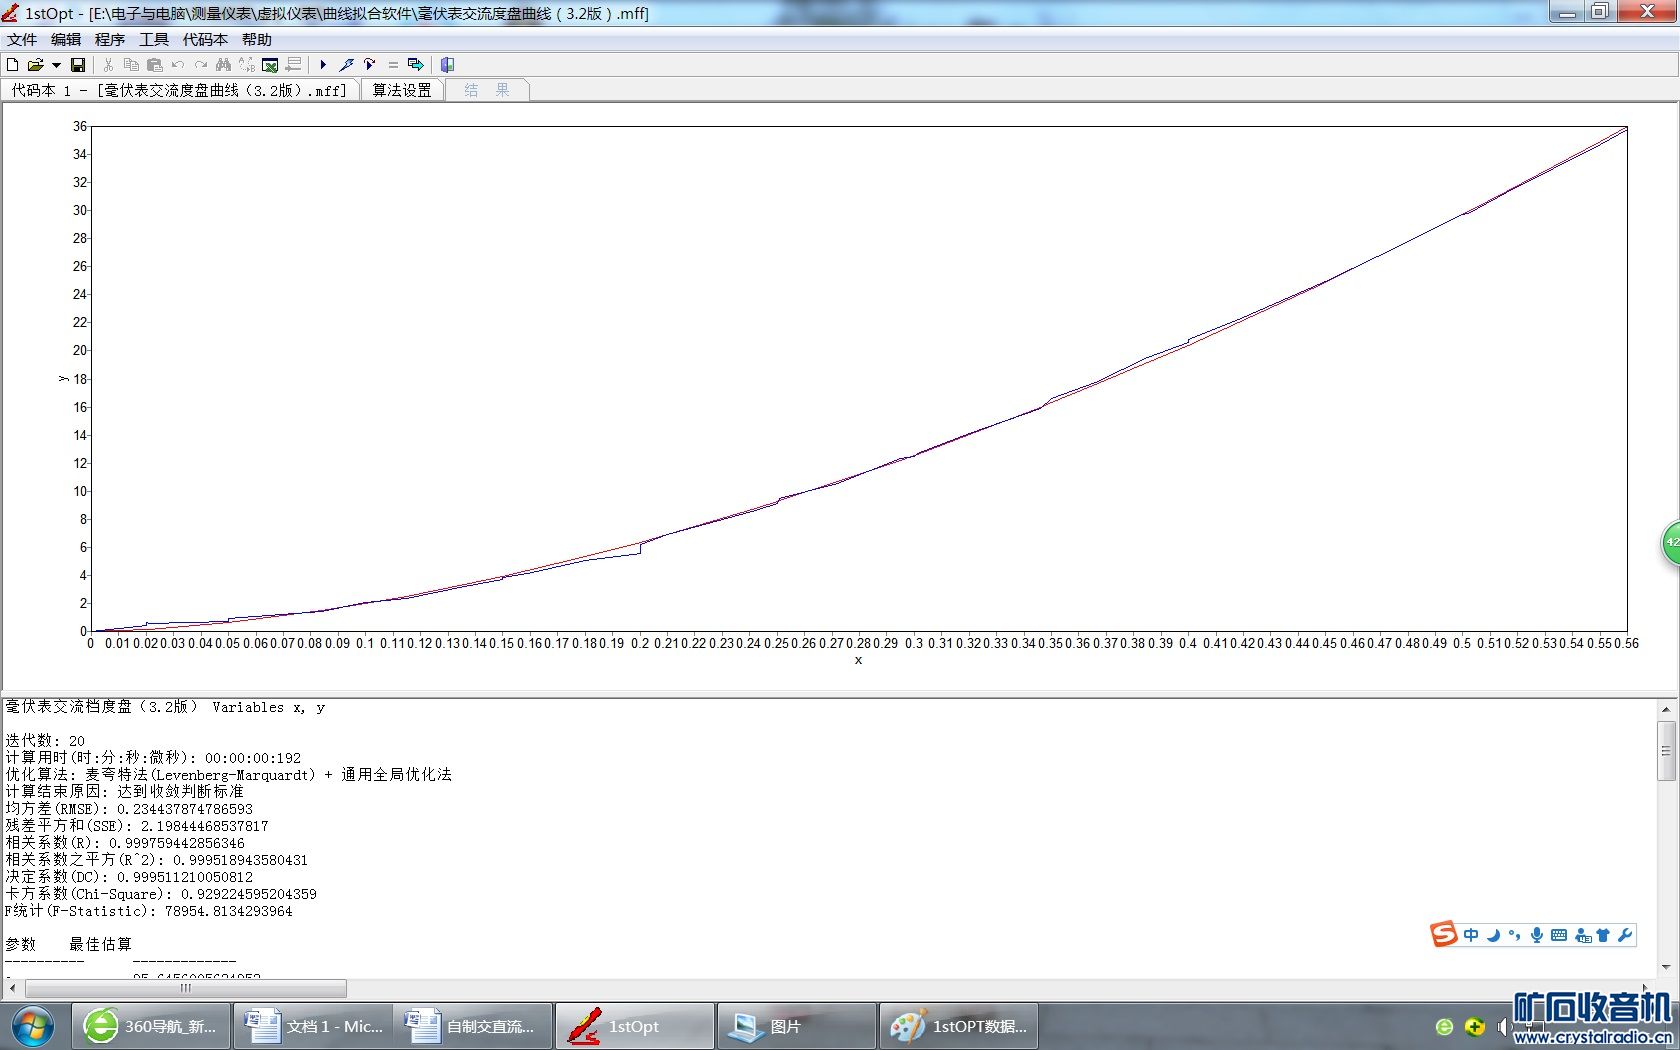Viewport: 1680px width, 1050px height.
Task: Click the volume speaker tray icon
Action: [1503, 1027]
